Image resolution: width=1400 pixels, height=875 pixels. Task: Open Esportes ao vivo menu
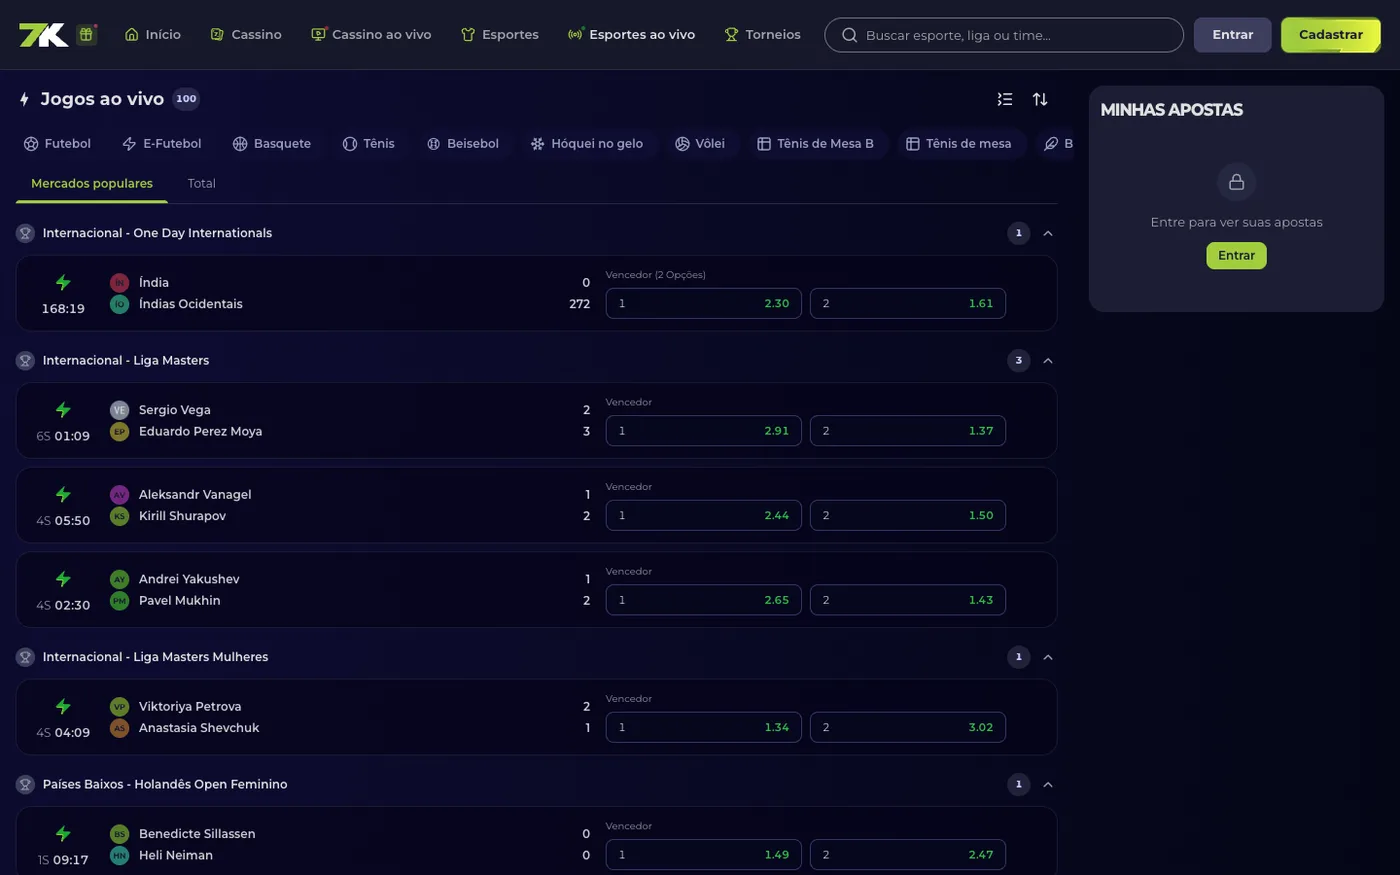(631, 35)
